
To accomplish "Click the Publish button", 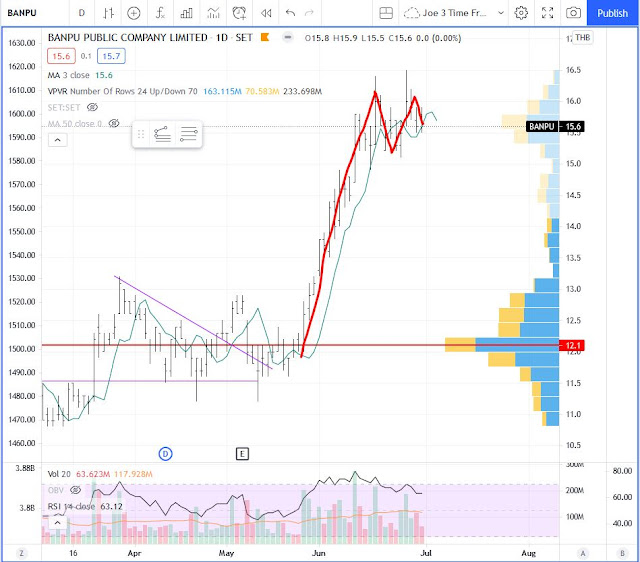I will pos(612,13).
